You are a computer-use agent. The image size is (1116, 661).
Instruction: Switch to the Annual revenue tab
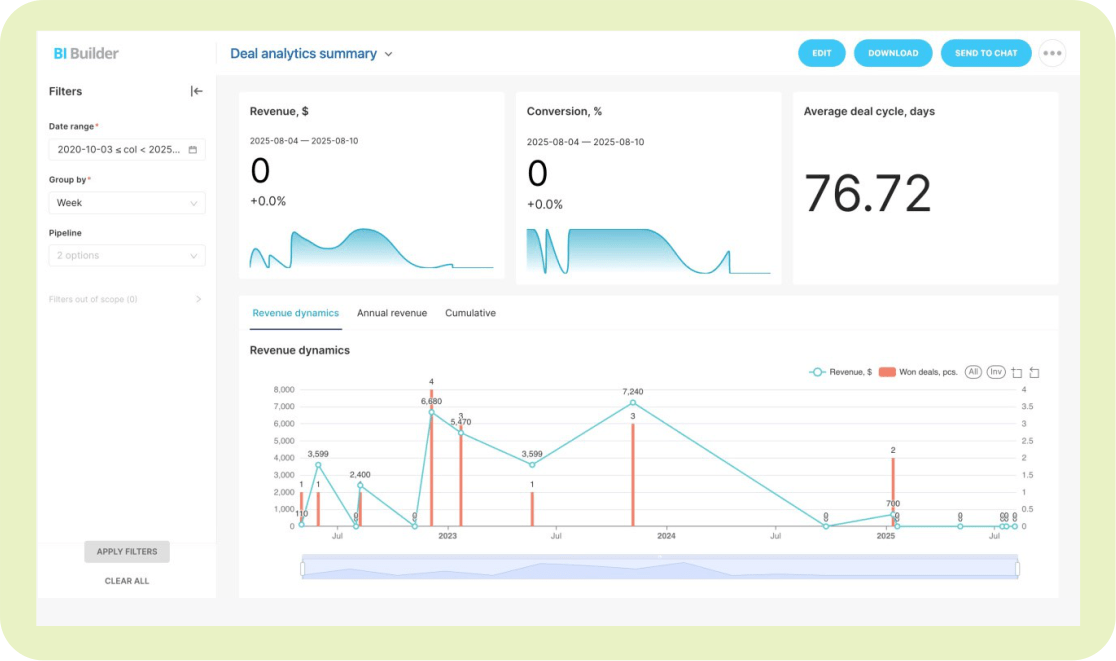[392, 313]
